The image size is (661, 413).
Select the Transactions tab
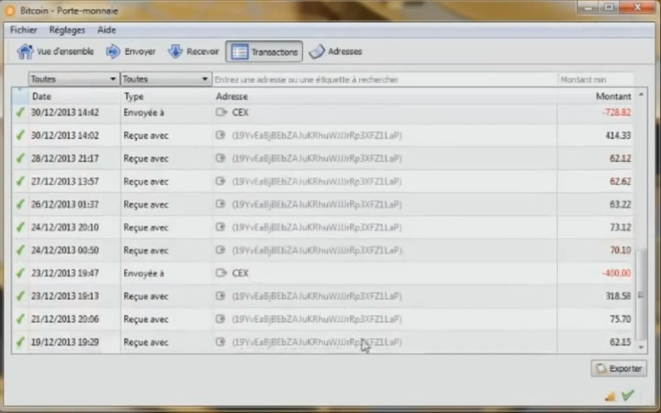264,51
